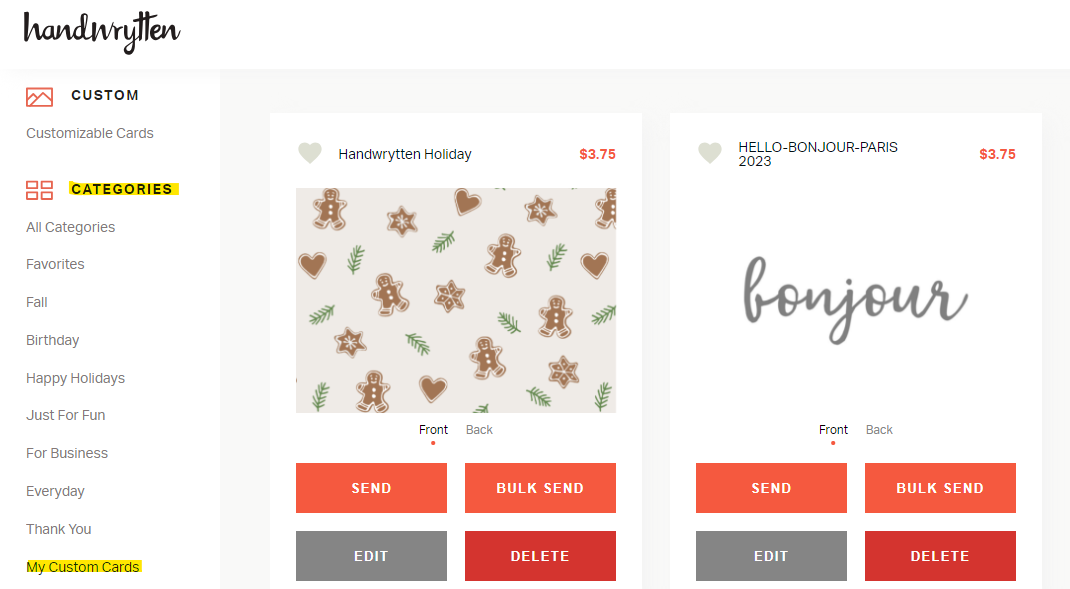The height and width of the screenshot is (589, 1070).
Task: Select the For Business category
Action: (x=67, y=453)
